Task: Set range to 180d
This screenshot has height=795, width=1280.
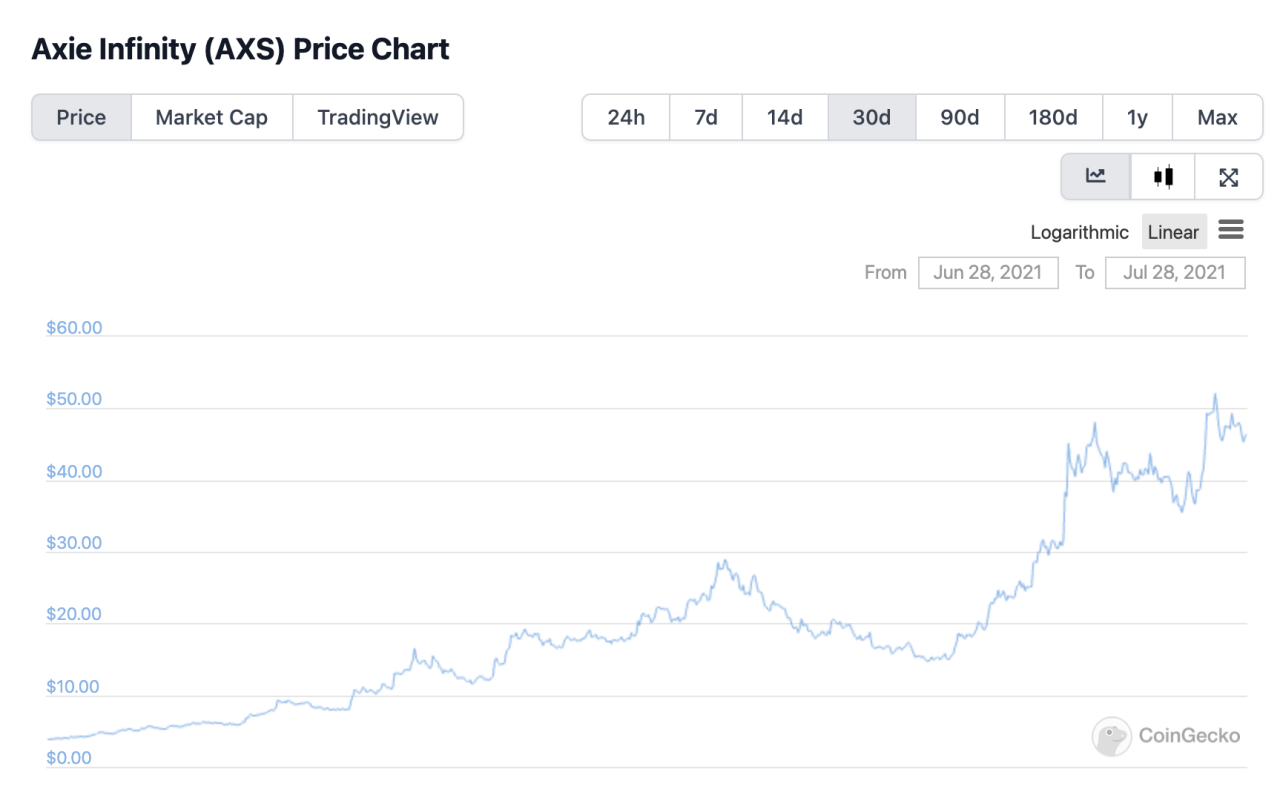Action: 1053,117
